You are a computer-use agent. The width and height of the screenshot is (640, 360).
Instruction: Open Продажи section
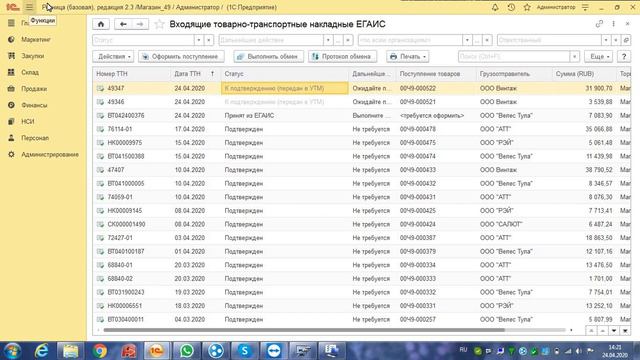click(x=34, y=89)
